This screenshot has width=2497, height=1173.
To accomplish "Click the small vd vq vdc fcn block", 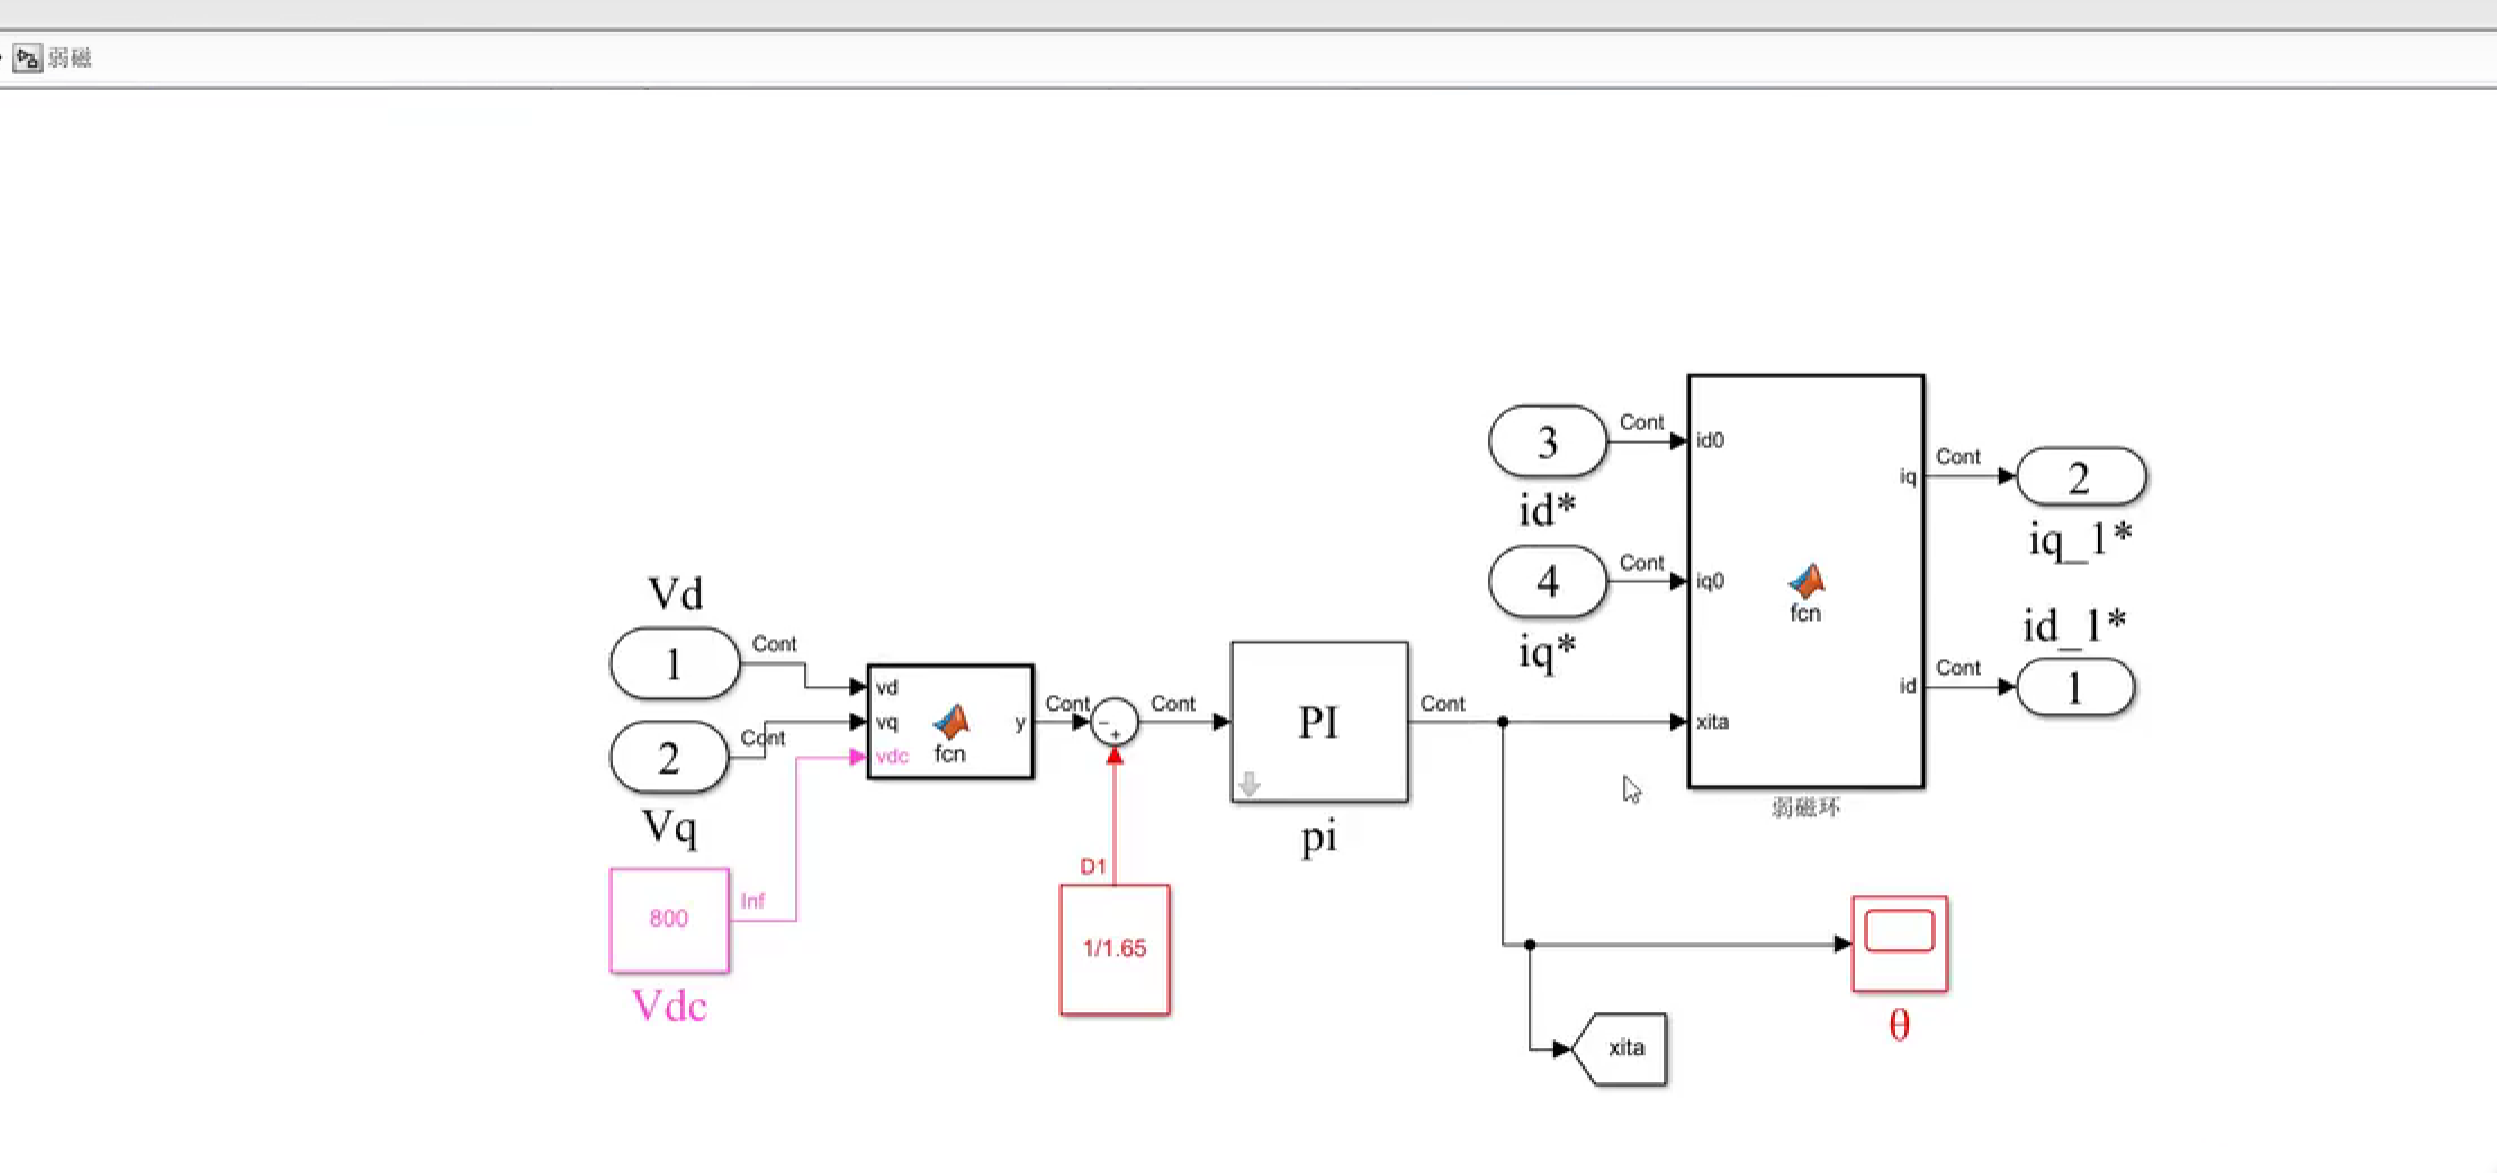I will [950, 722].
